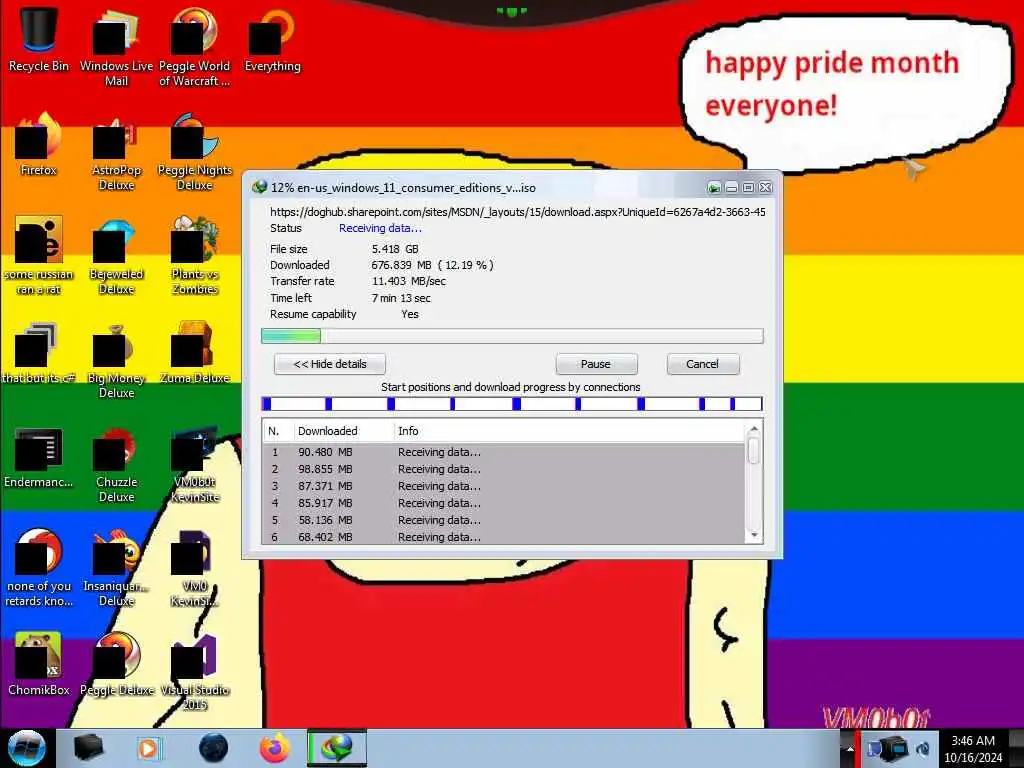Open Visual Studio 2015 desktop icon
Viewport: 1024px width, 768px height.
coord(195,671)
